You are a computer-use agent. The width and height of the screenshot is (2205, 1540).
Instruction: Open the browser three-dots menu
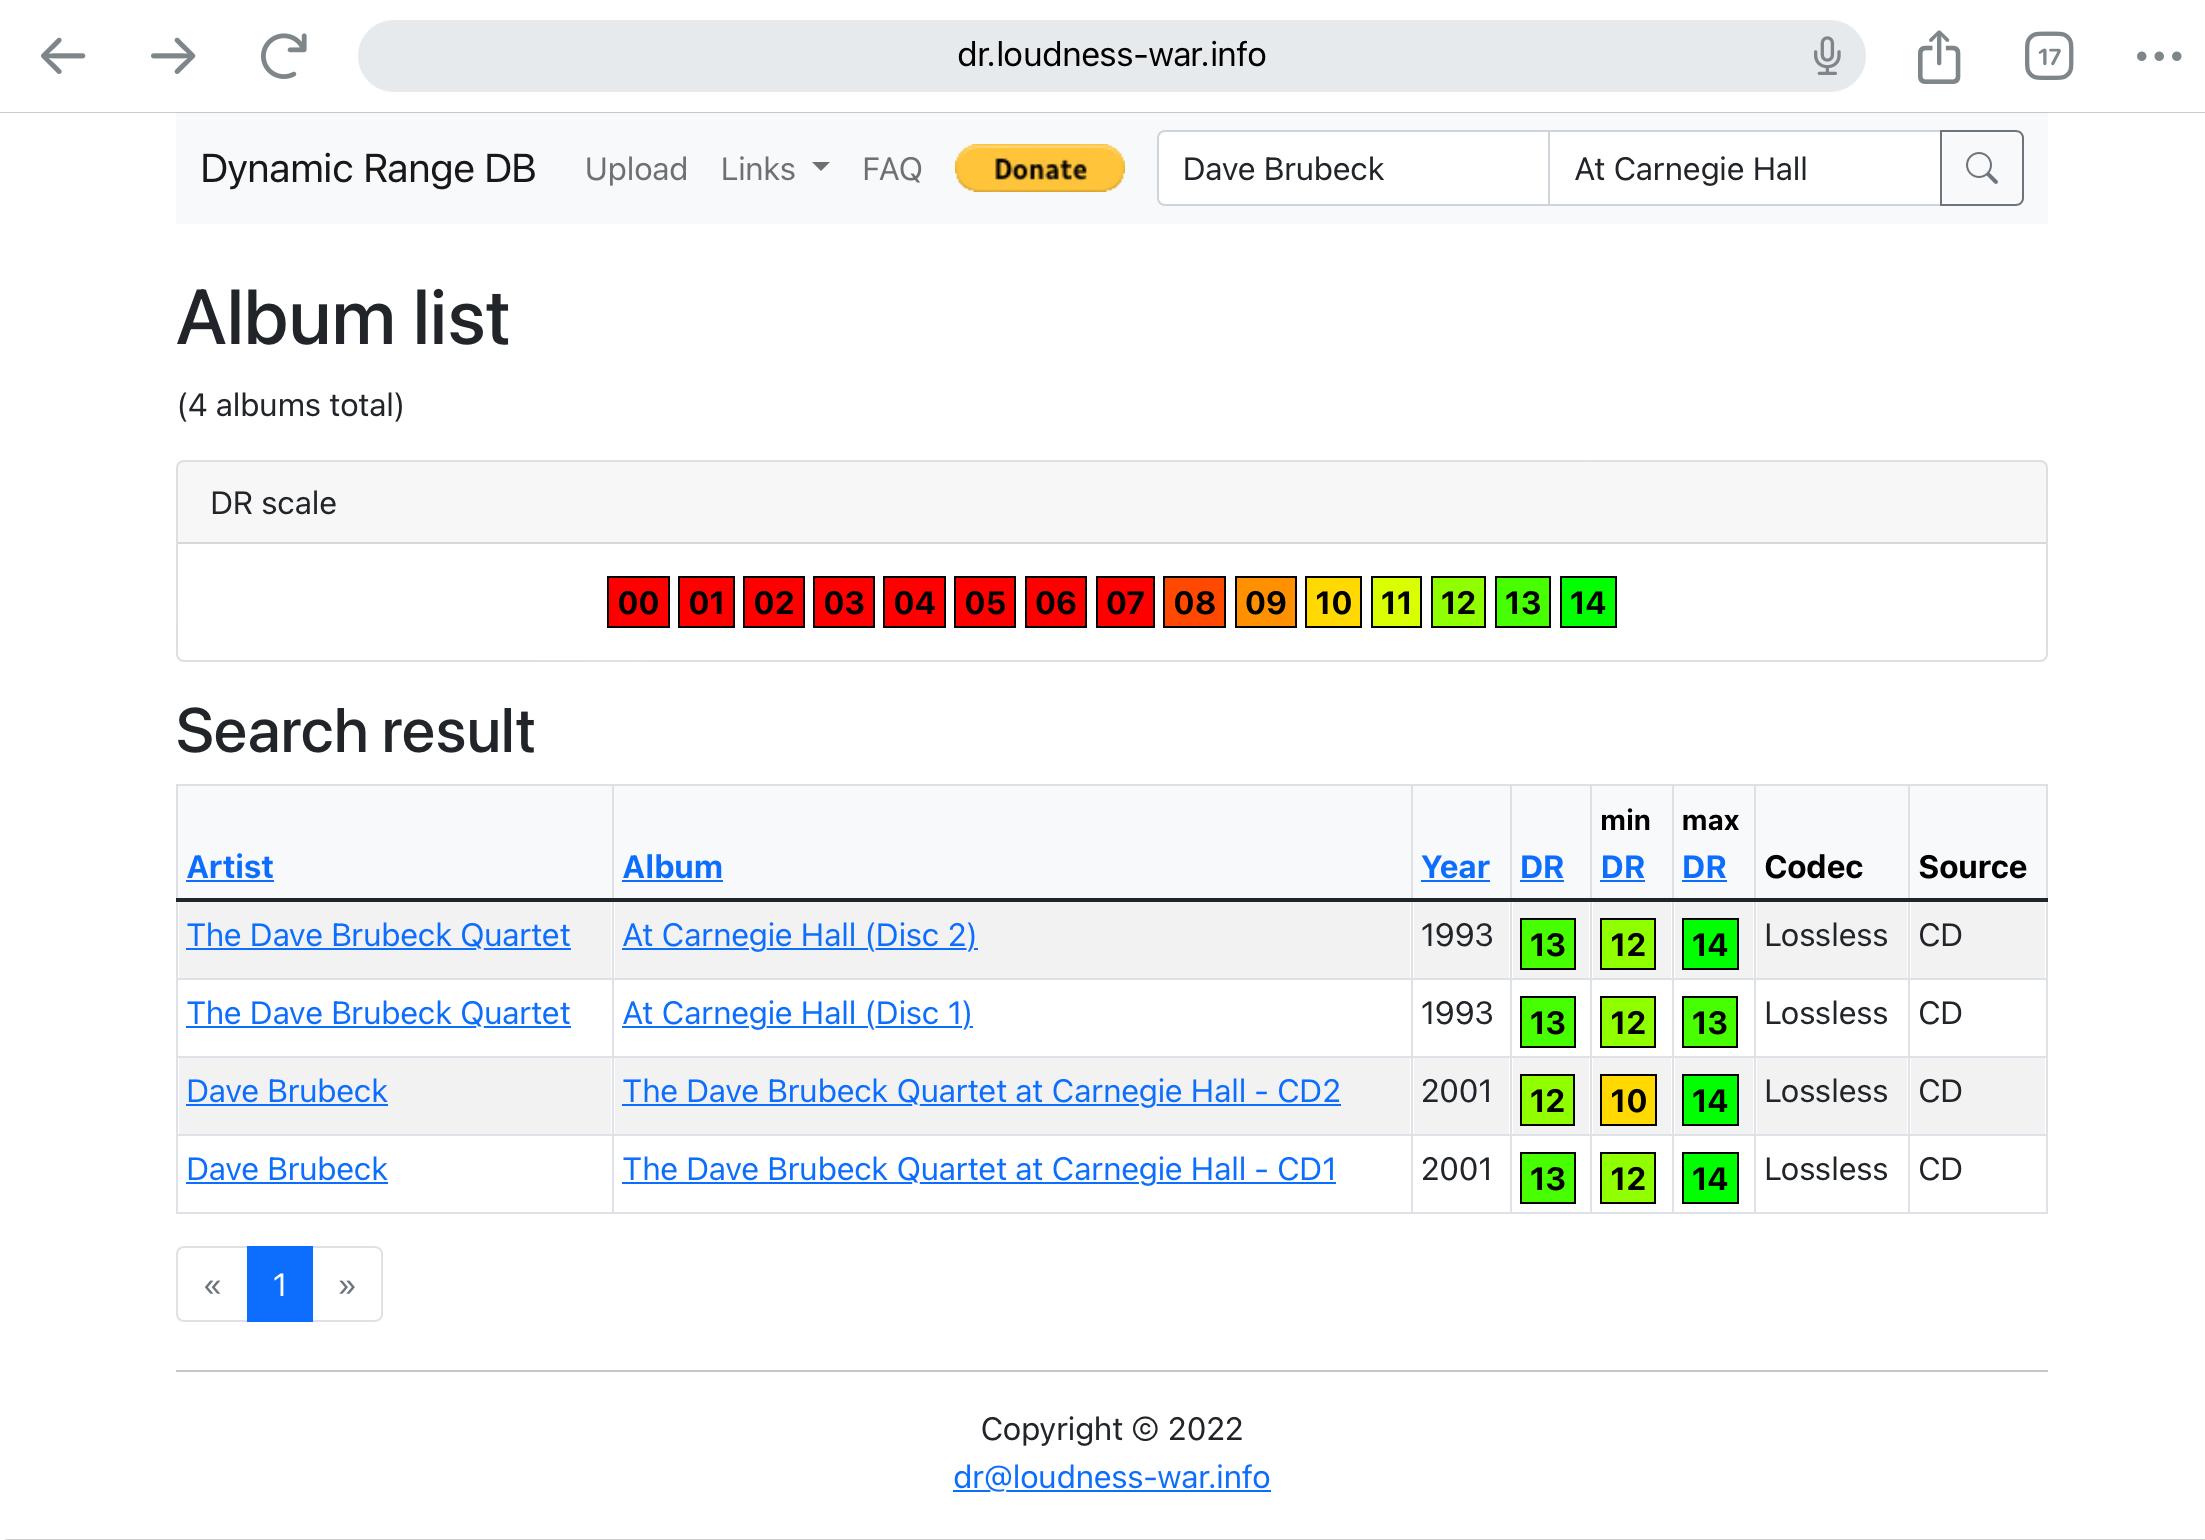click(x=2158, y=56)
